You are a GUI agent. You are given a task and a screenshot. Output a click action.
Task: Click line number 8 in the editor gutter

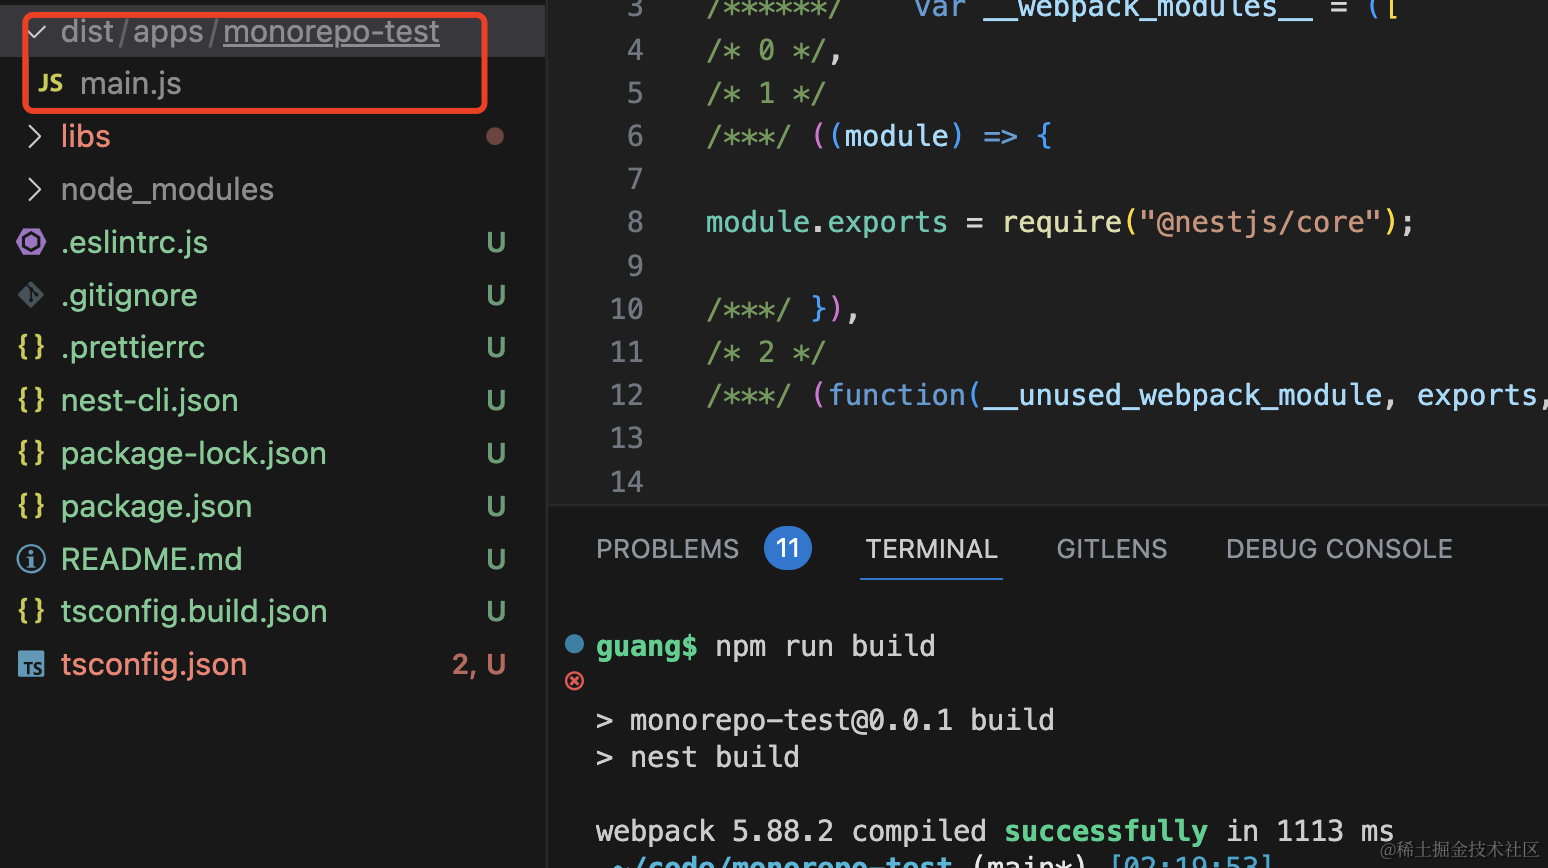(635, 222)
